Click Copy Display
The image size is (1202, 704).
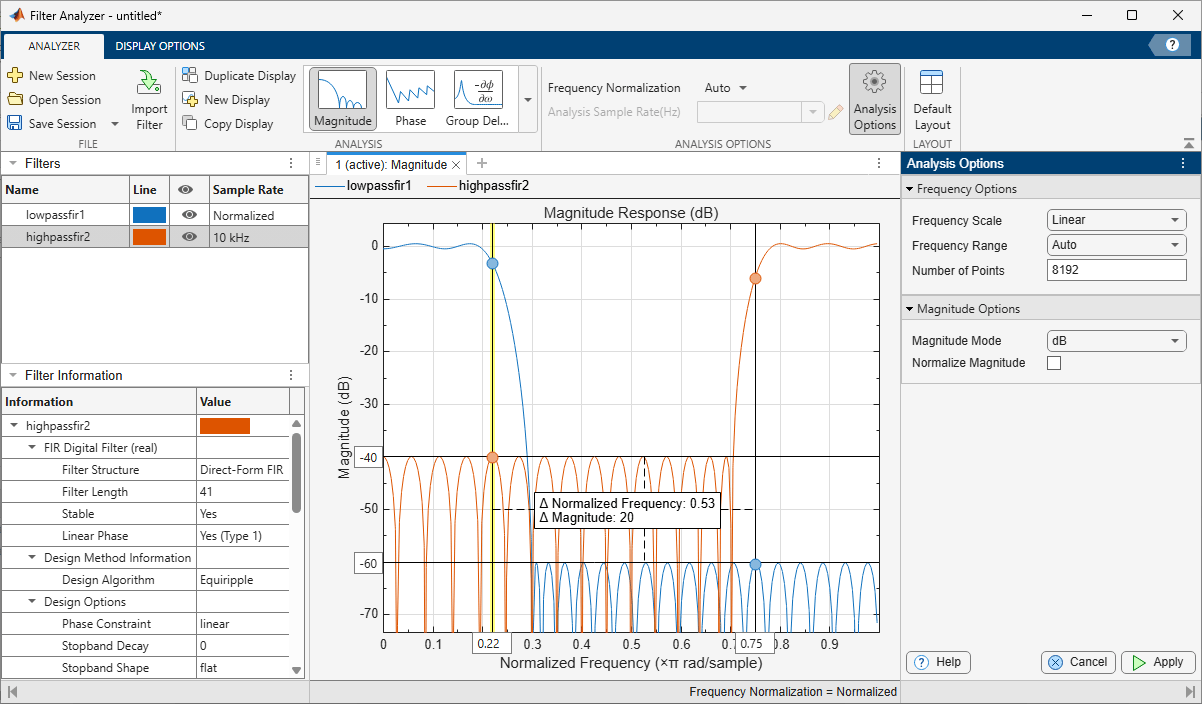tap(228, 124)
